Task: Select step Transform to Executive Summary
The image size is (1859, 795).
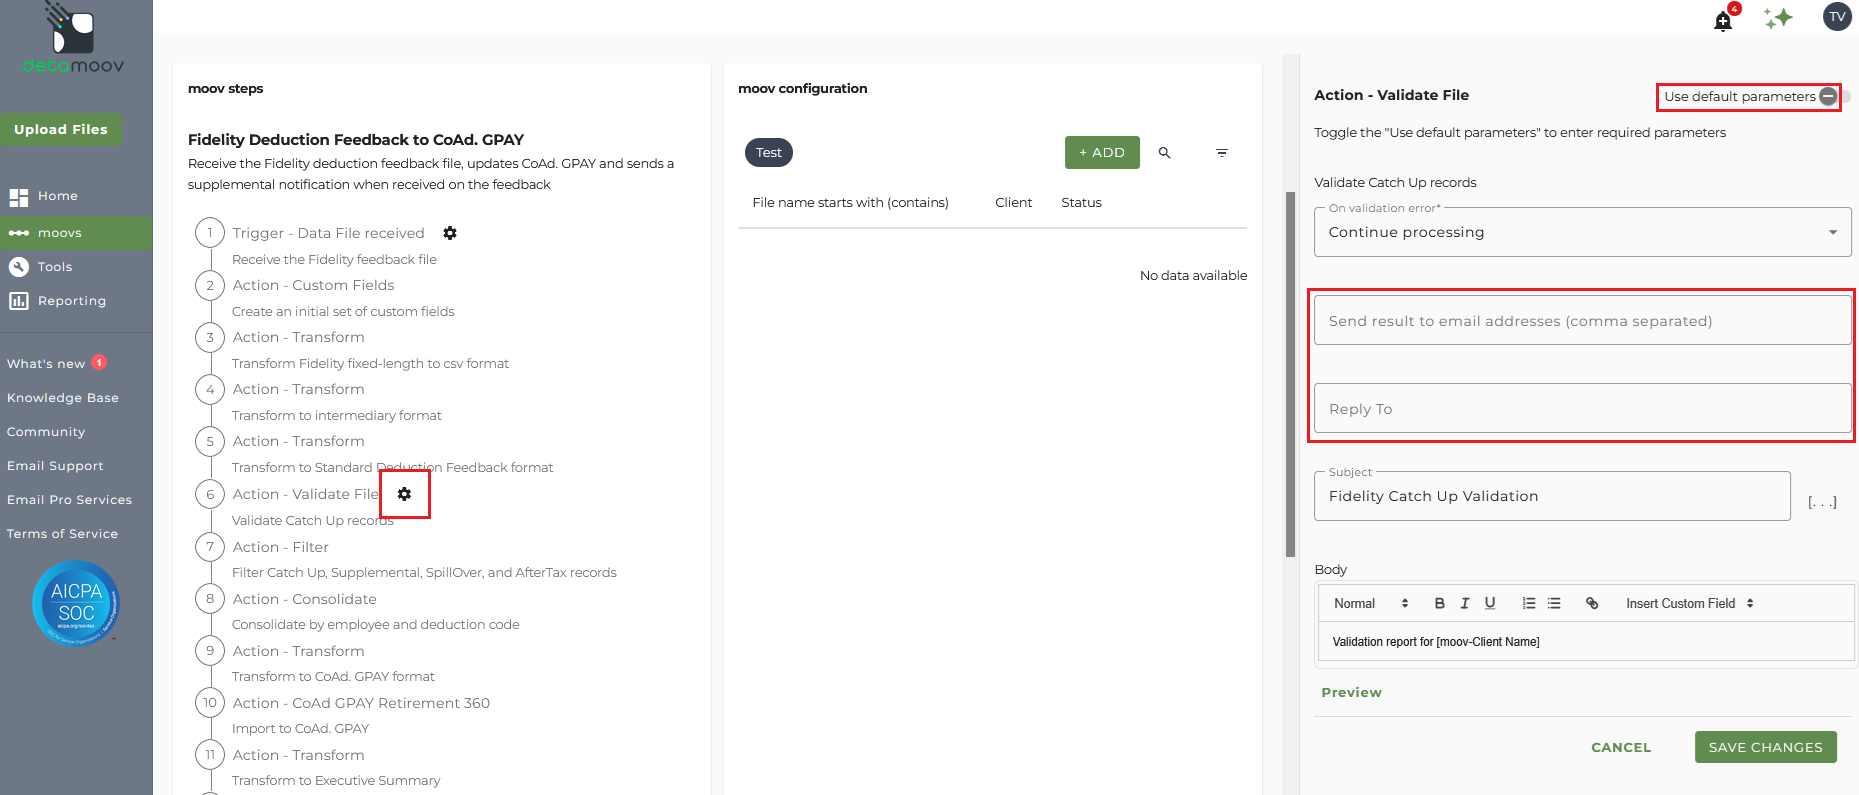Action: click(336, 781)
